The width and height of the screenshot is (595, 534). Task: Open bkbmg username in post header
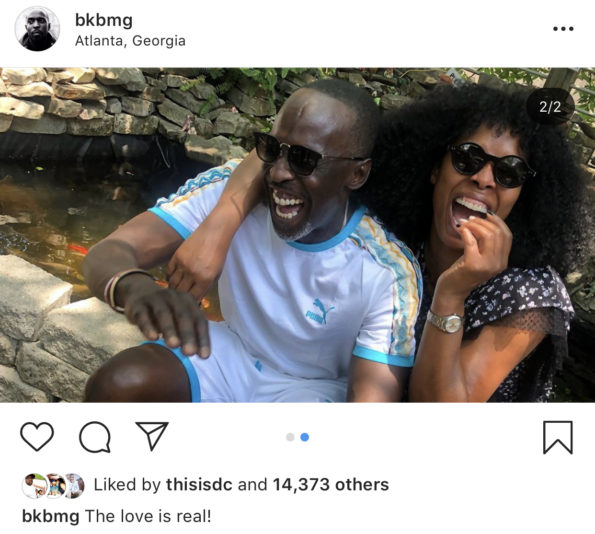[104, 20]
